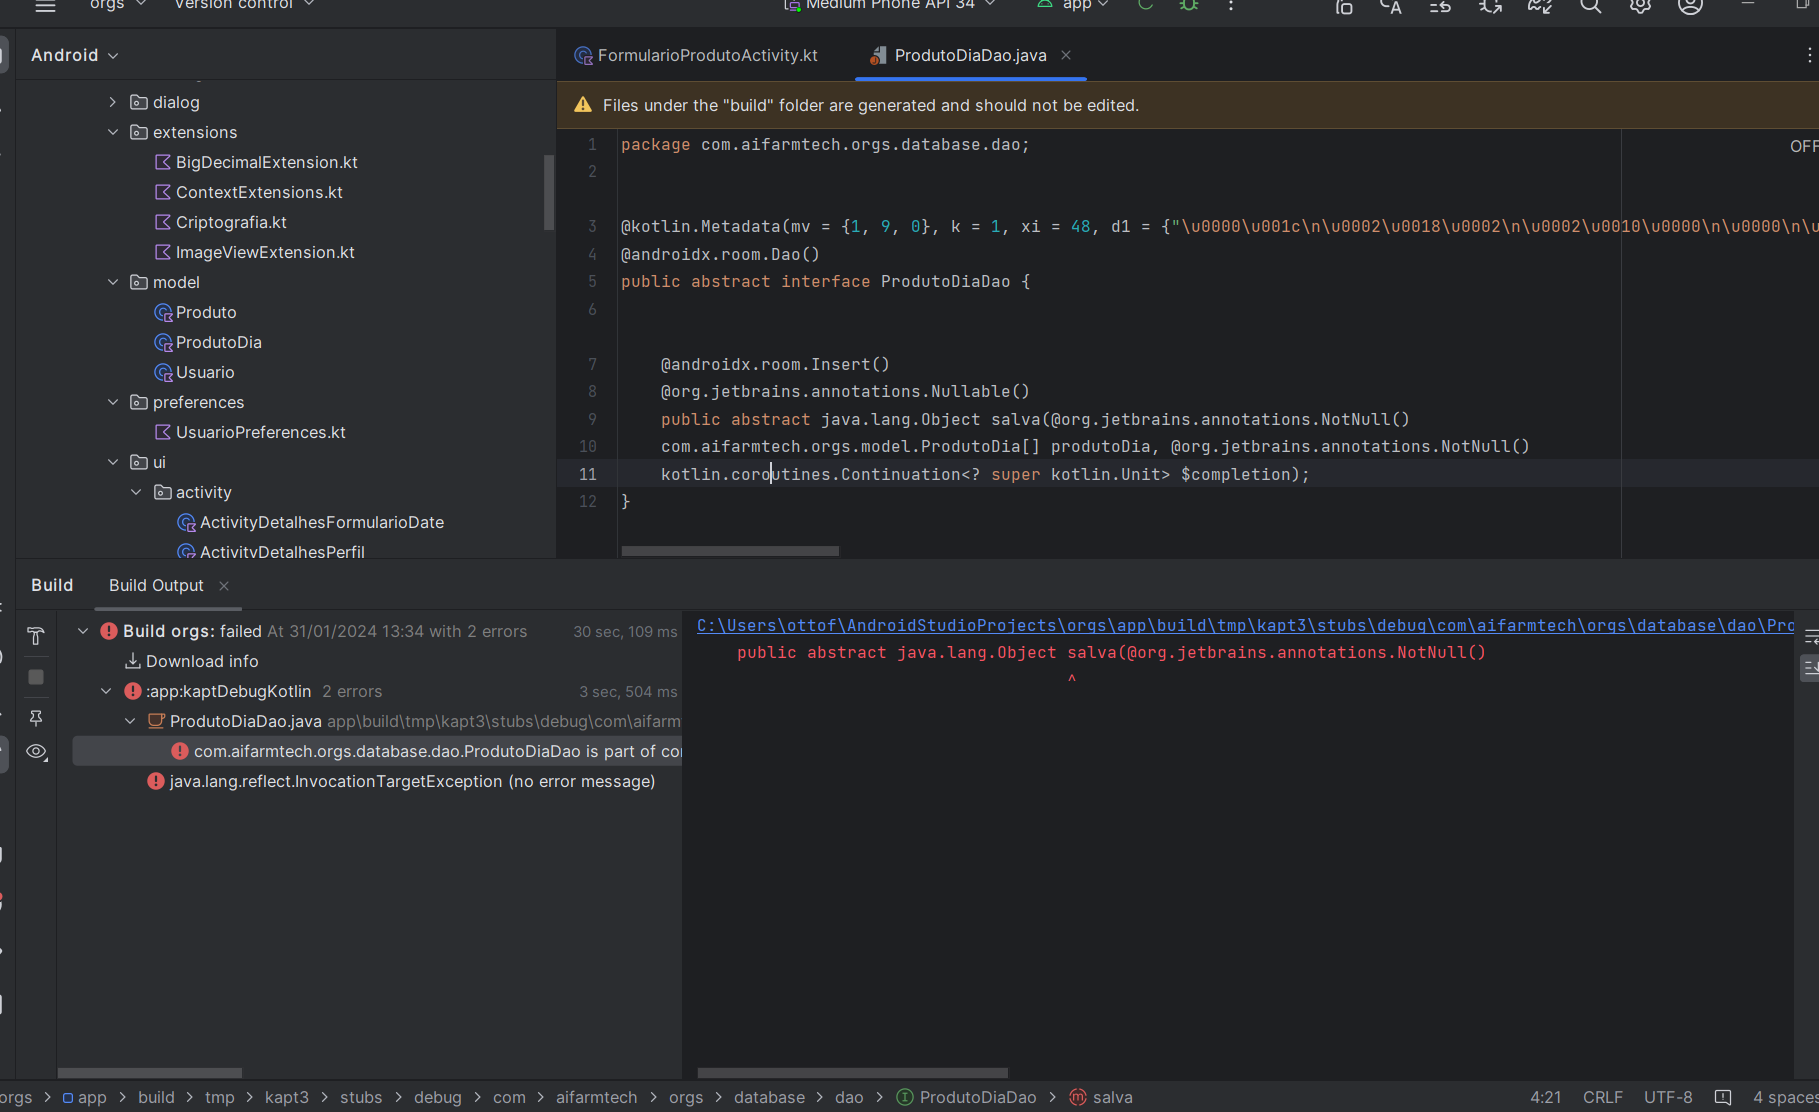Open the Version control dropdown
The width and height of the screenshot is (1819, 1112).
pos(244,5)
